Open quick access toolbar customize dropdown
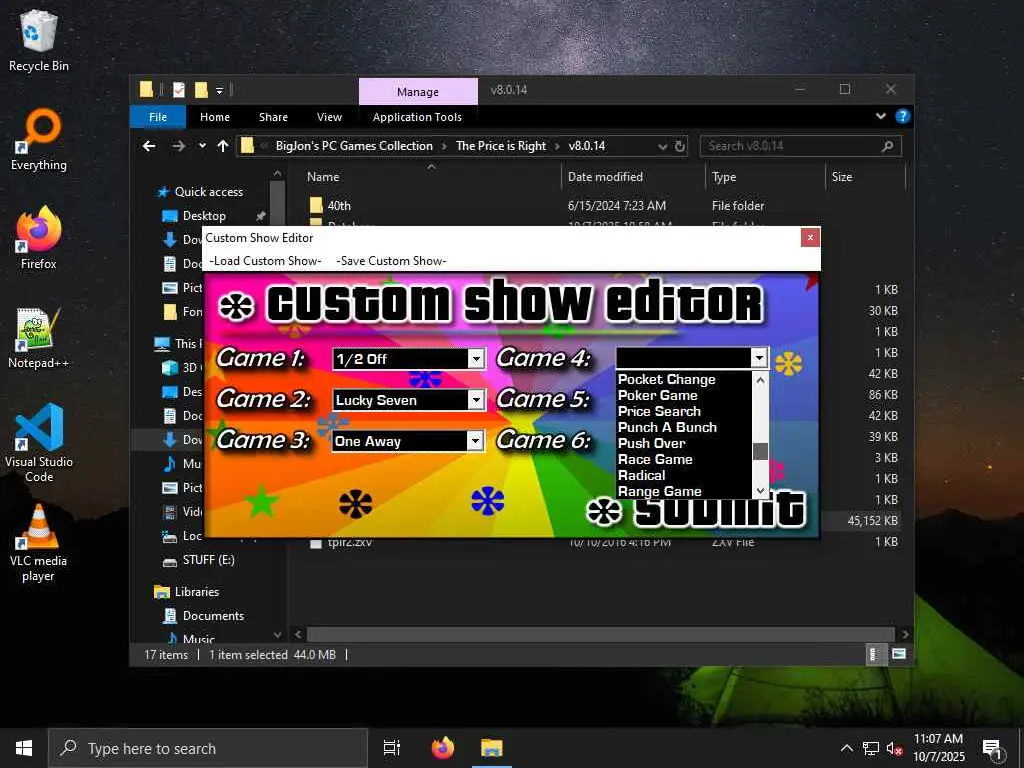The image size is (1024, 768). pyautogui.click(x=219, y=90)
